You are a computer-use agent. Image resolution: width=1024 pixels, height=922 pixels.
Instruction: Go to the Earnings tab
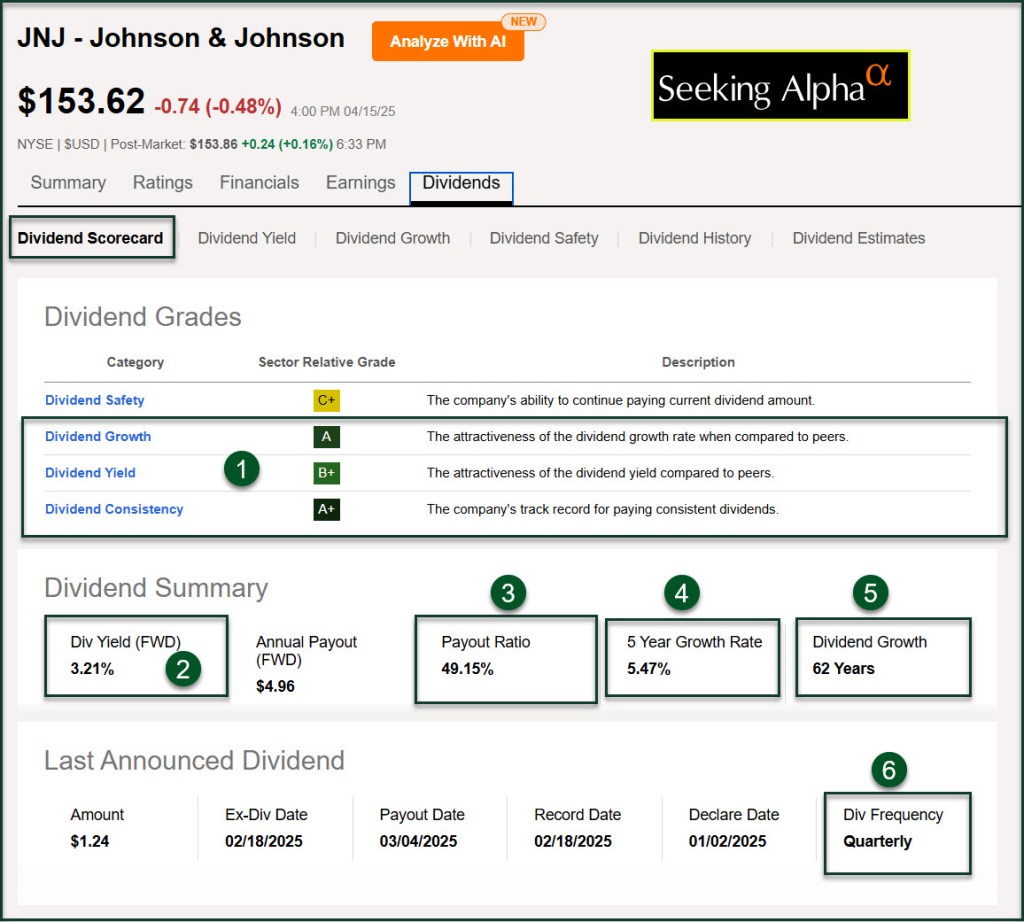[x=360, y=183]
